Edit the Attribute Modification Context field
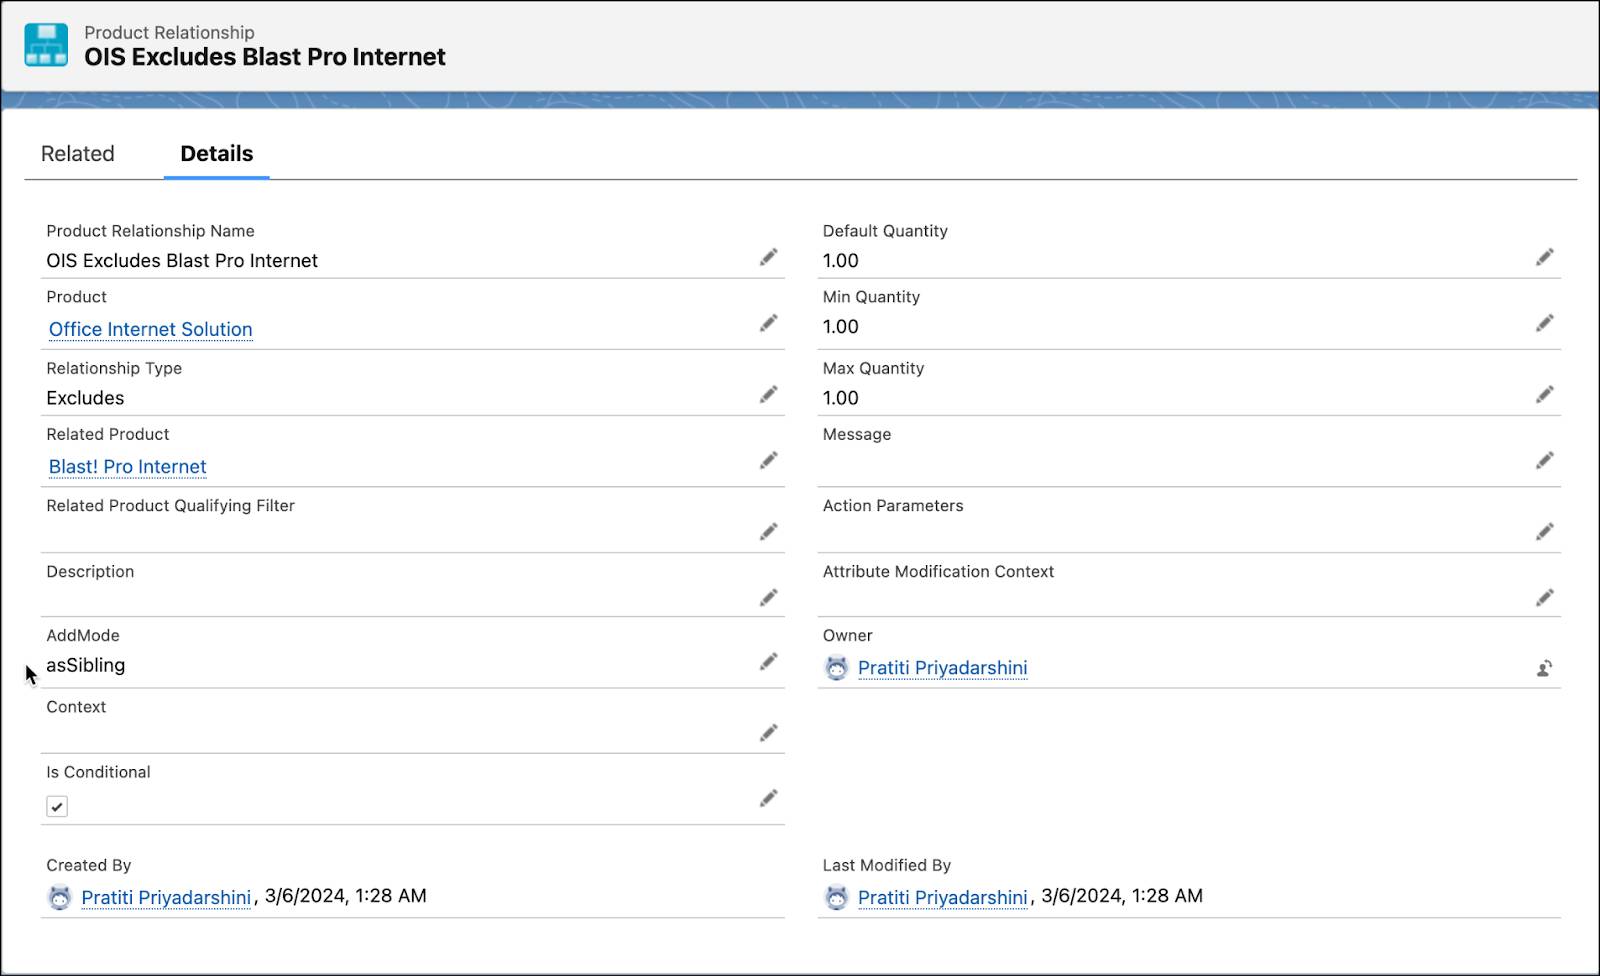1600x976 pixels. (1545, 598)
